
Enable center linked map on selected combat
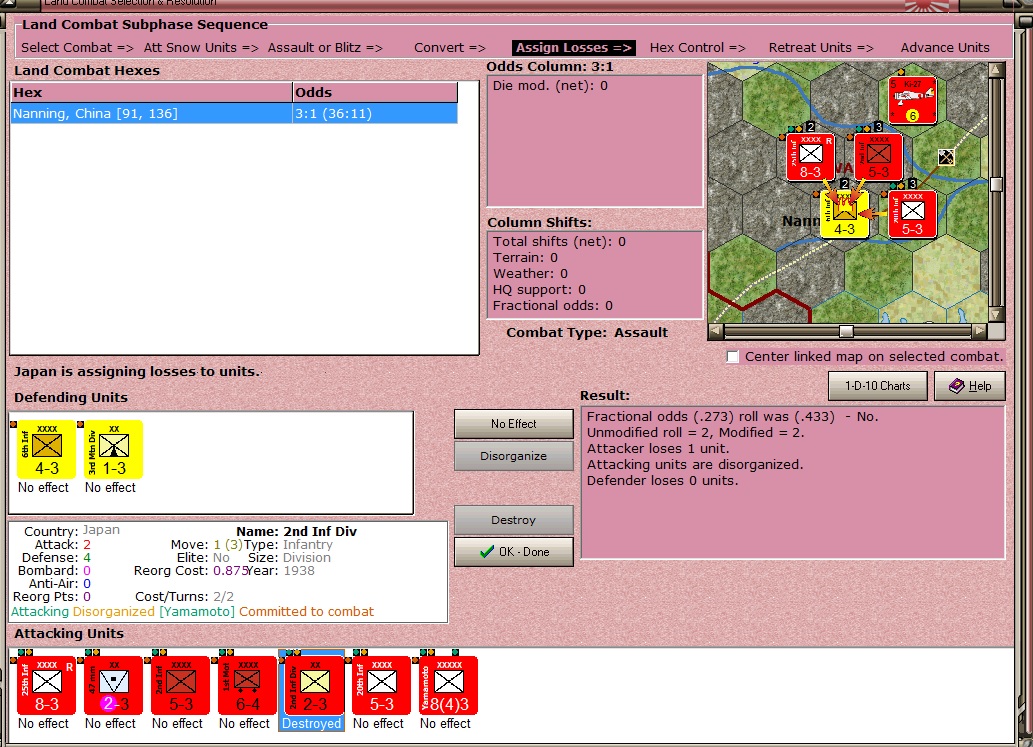(733, 357)
